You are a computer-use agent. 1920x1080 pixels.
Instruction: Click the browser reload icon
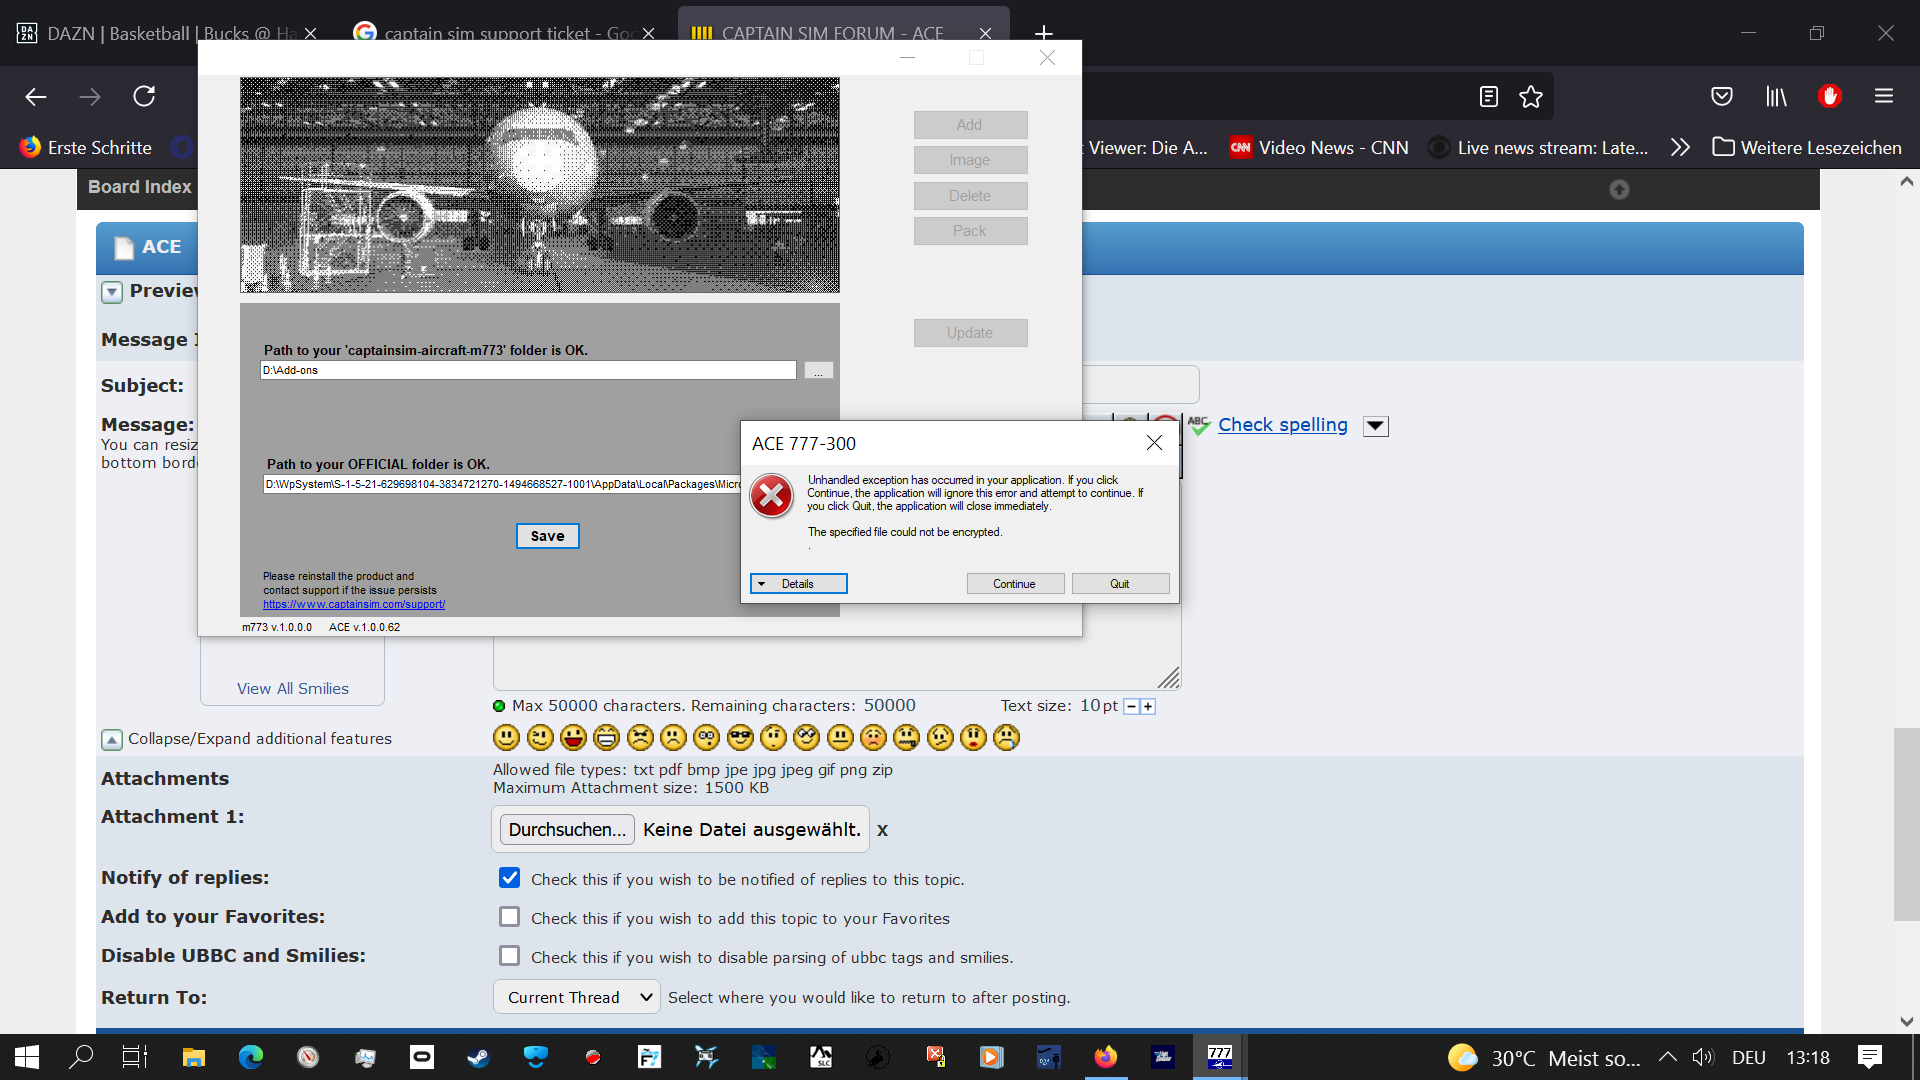pyautogui.click(x=144, y=96)
